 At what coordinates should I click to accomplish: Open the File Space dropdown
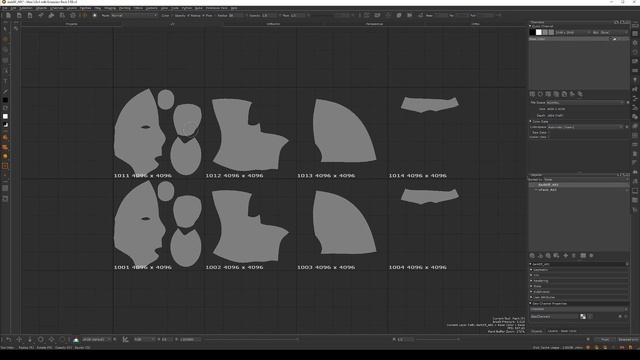pos(585,102)
